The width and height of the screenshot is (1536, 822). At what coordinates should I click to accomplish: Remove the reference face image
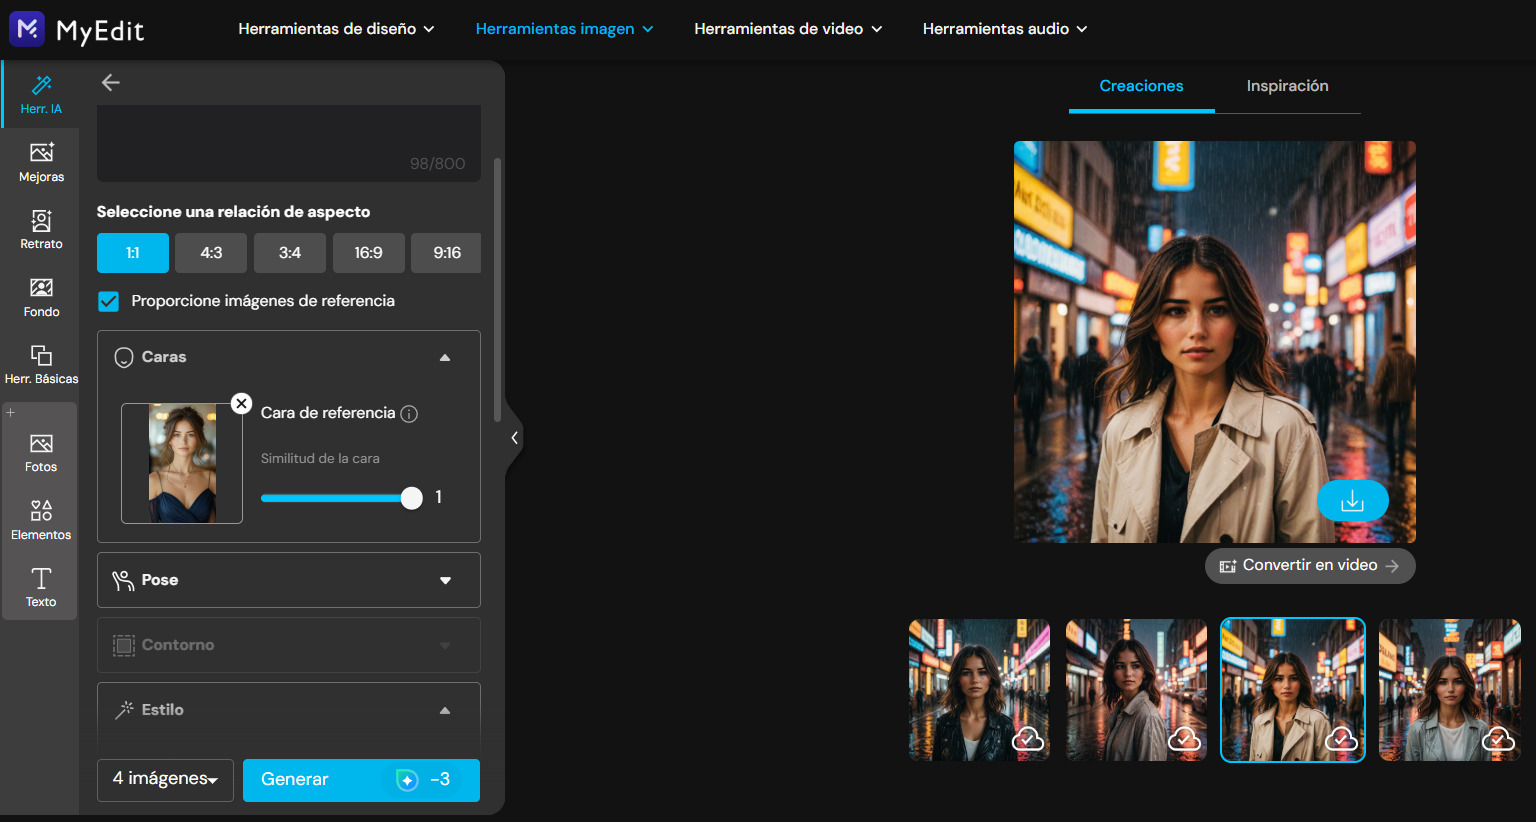[241, 403]
